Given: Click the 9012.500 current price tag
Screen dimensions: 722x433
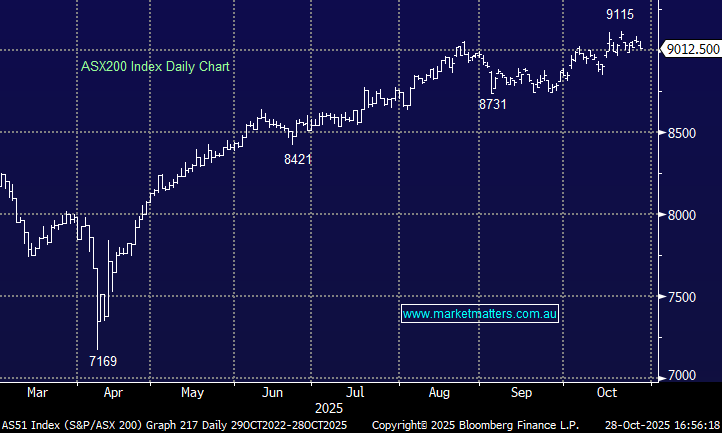Looking at the screenshot, I should (692, 49).
